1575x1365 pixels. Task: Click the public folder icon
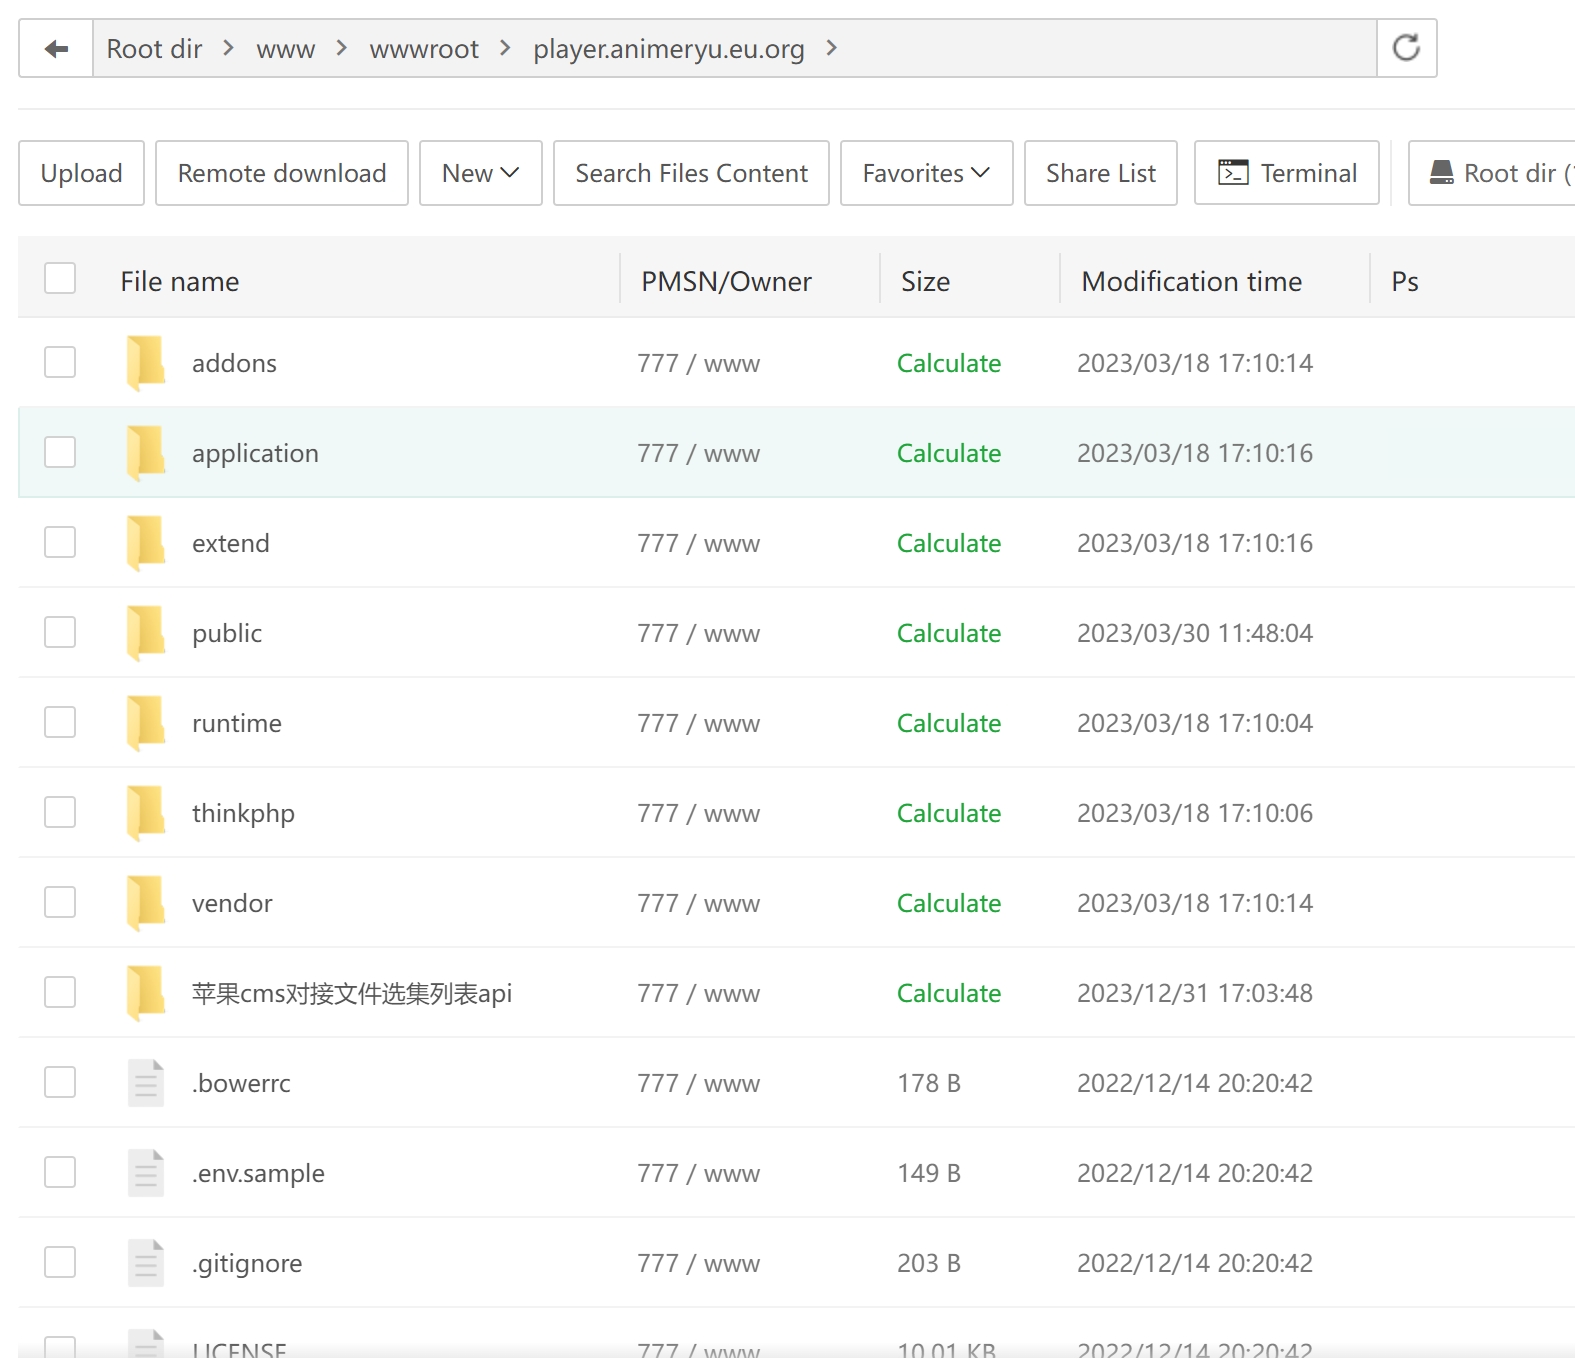click(146, 632)
